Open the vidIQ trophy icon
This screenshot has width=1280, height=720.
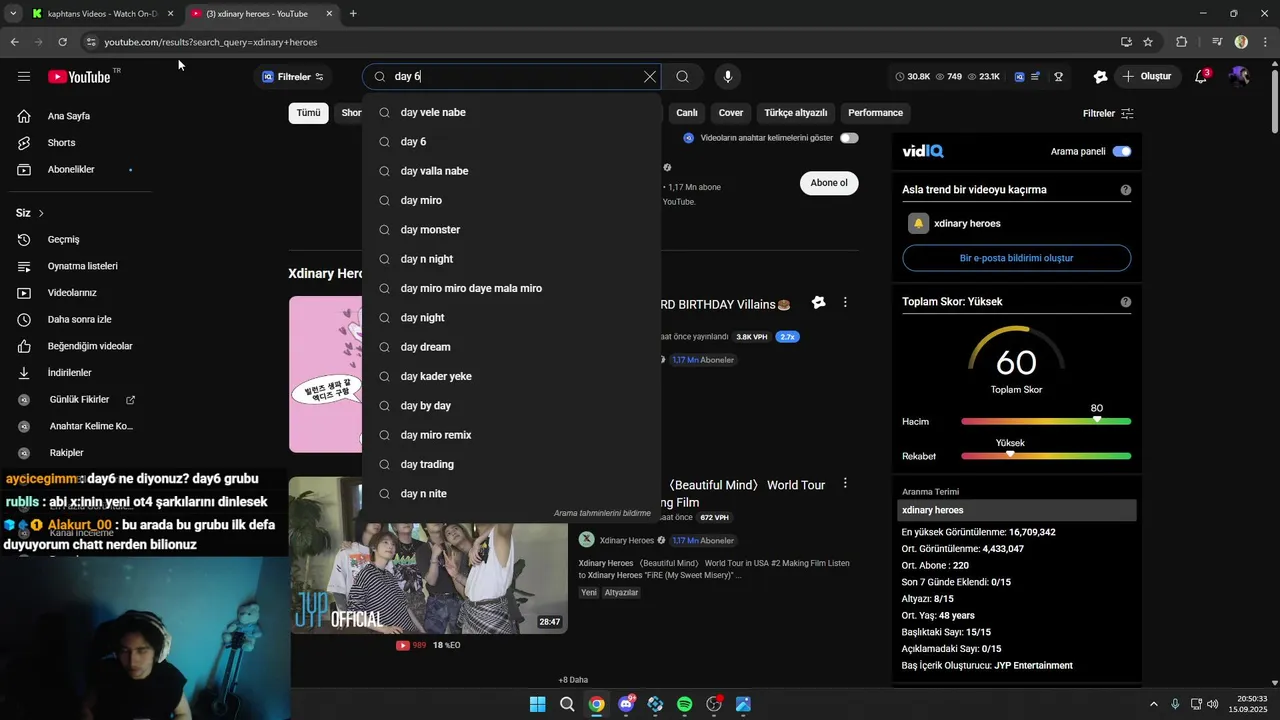click(x=1058, y=77)
